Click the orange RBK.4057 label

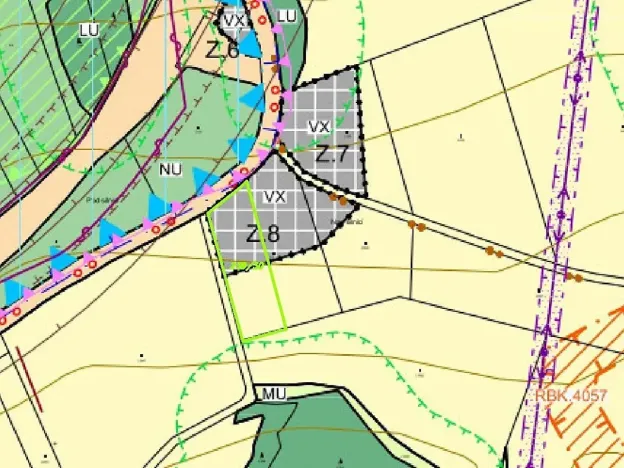coord(571,396)
